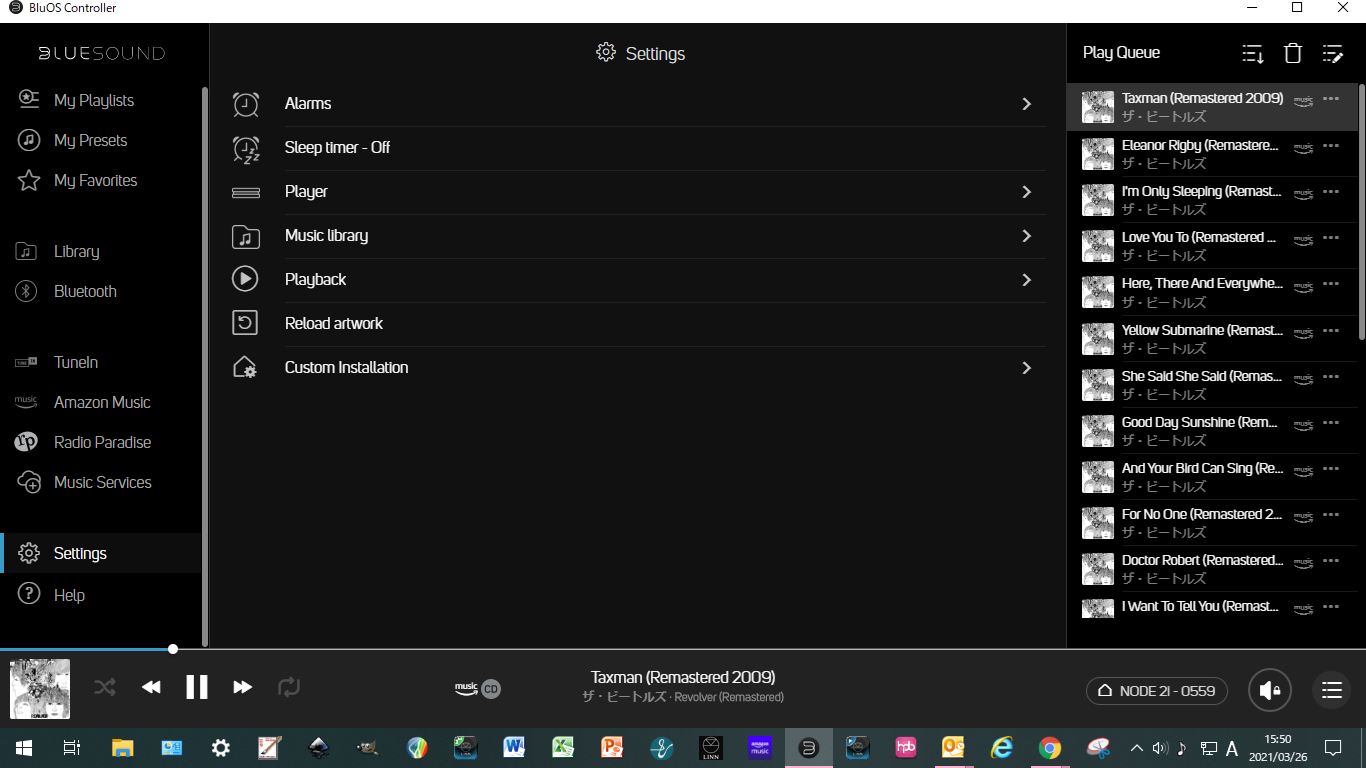Image resolution: width=1366 pixels, height=768 pixels.
Task: Expand Player settings chevron
Action: point(1026,192)
